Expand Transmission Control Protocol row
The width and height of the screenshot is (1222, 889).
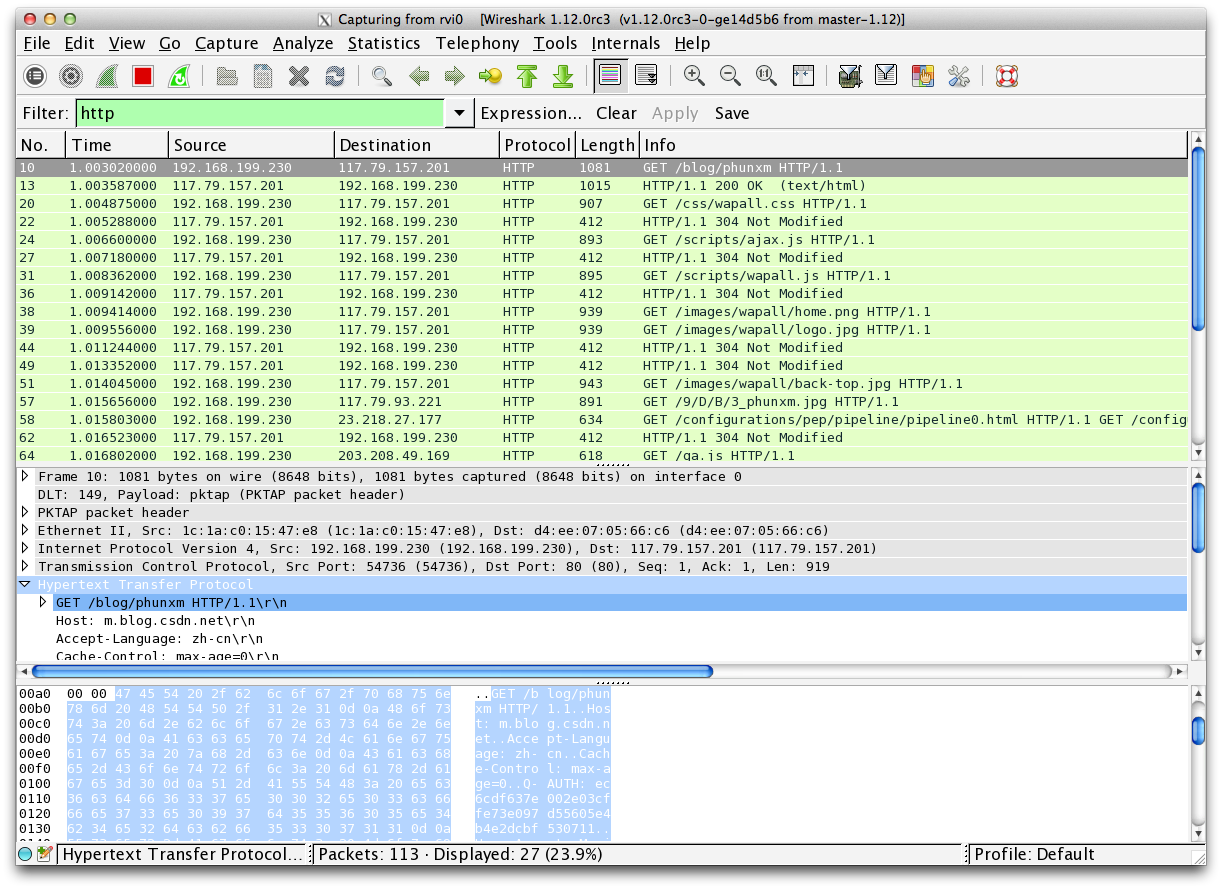pos(26,566)
